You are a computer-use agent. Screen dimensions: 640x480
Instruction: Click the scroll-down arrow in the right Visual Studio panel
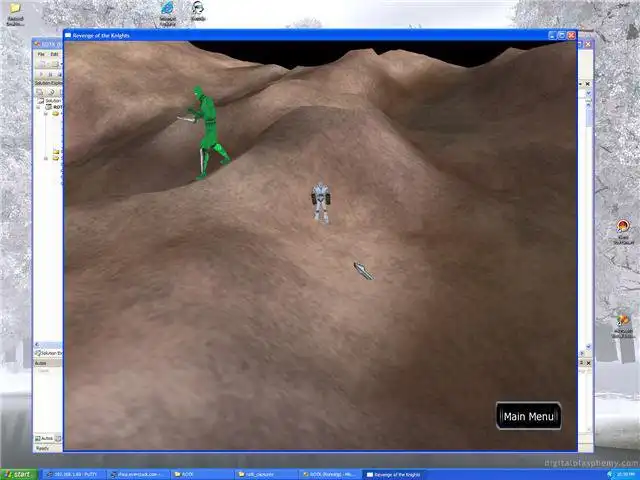pos(589,347)
